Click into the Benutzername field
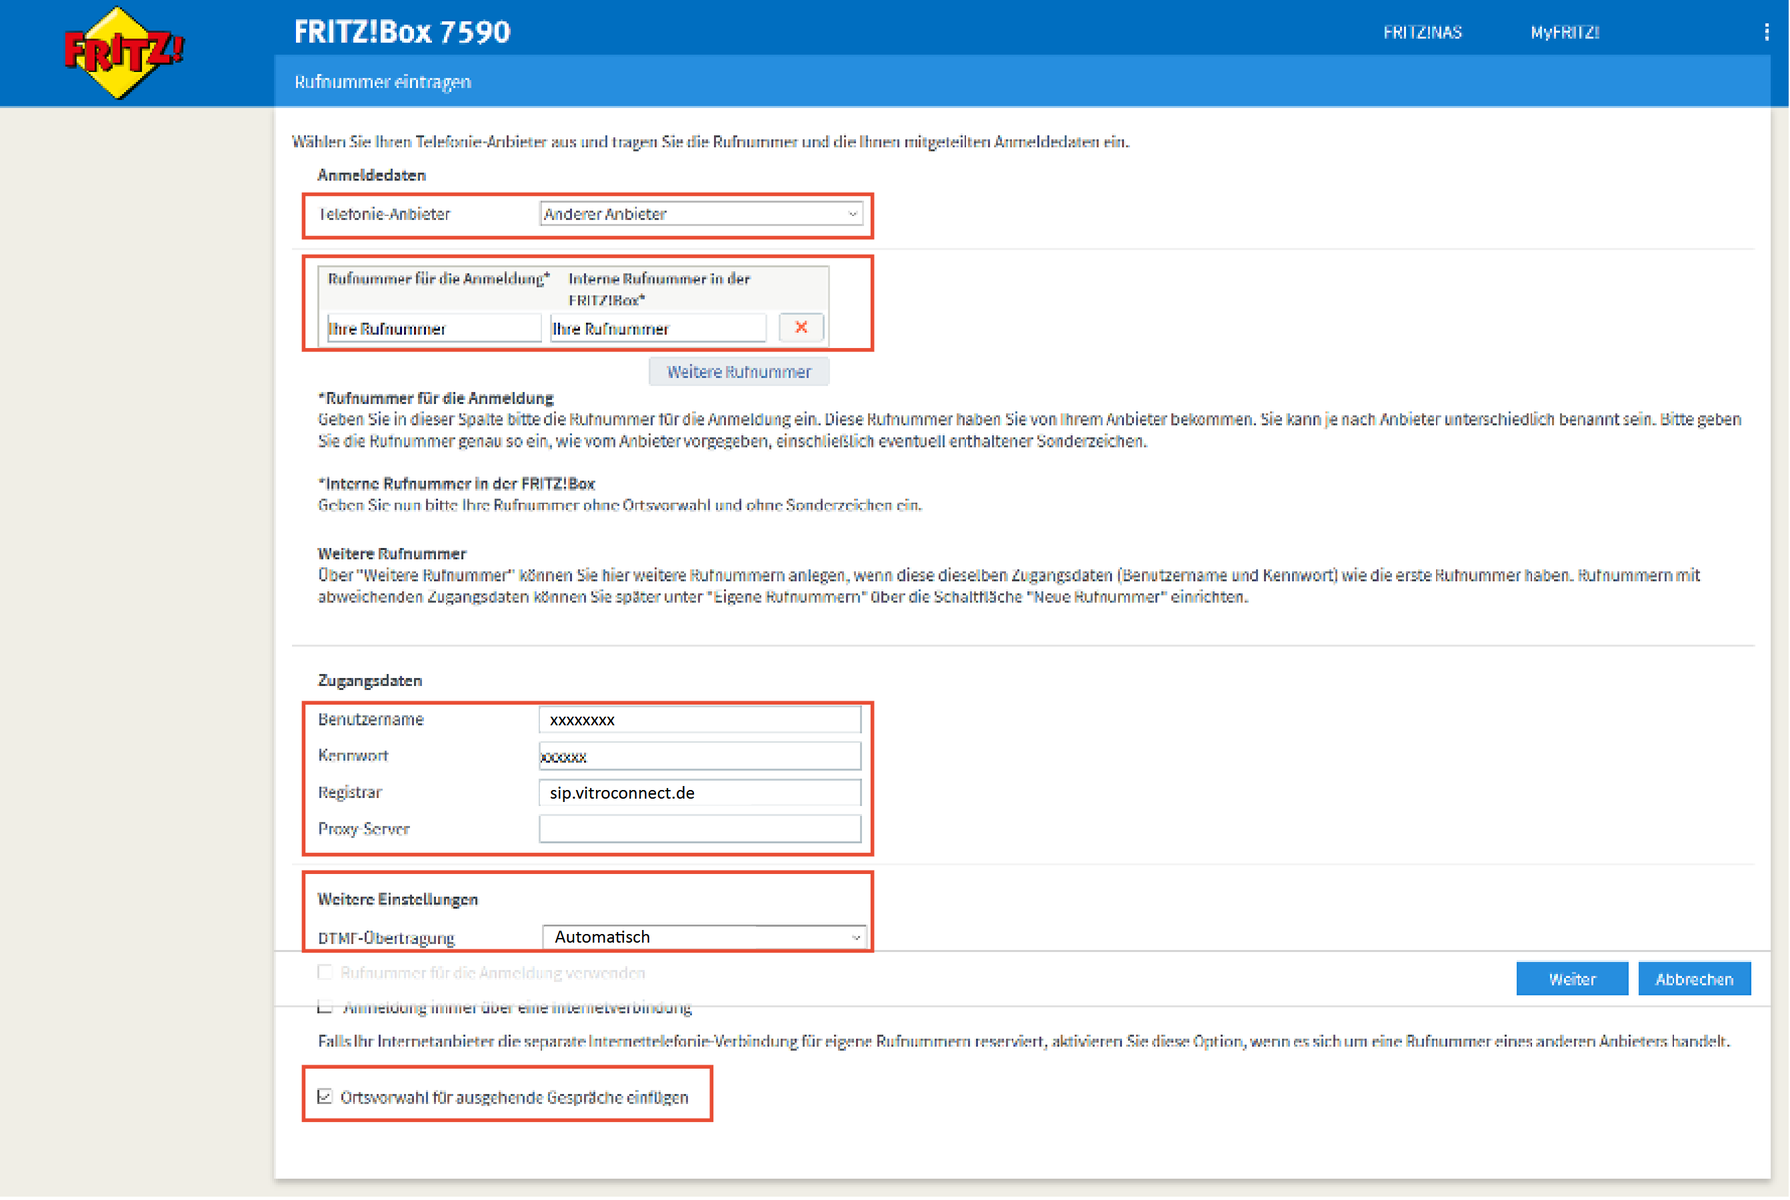The width and height of the screenshot is (1790, 1200). 700,719
